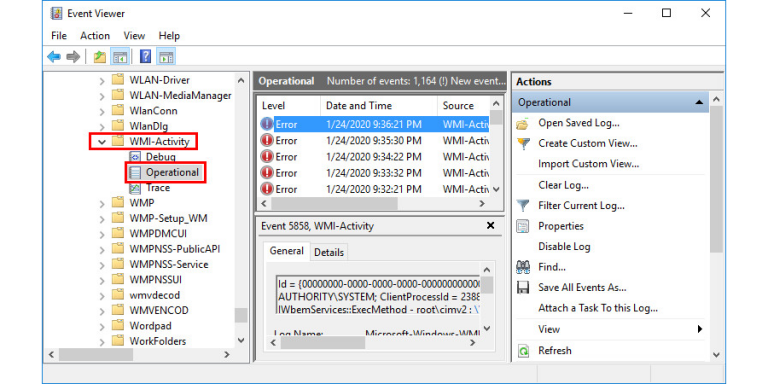The image size is (768, 384).
Task: Close the Event 5858 preview pane
Action: point(490,226)
